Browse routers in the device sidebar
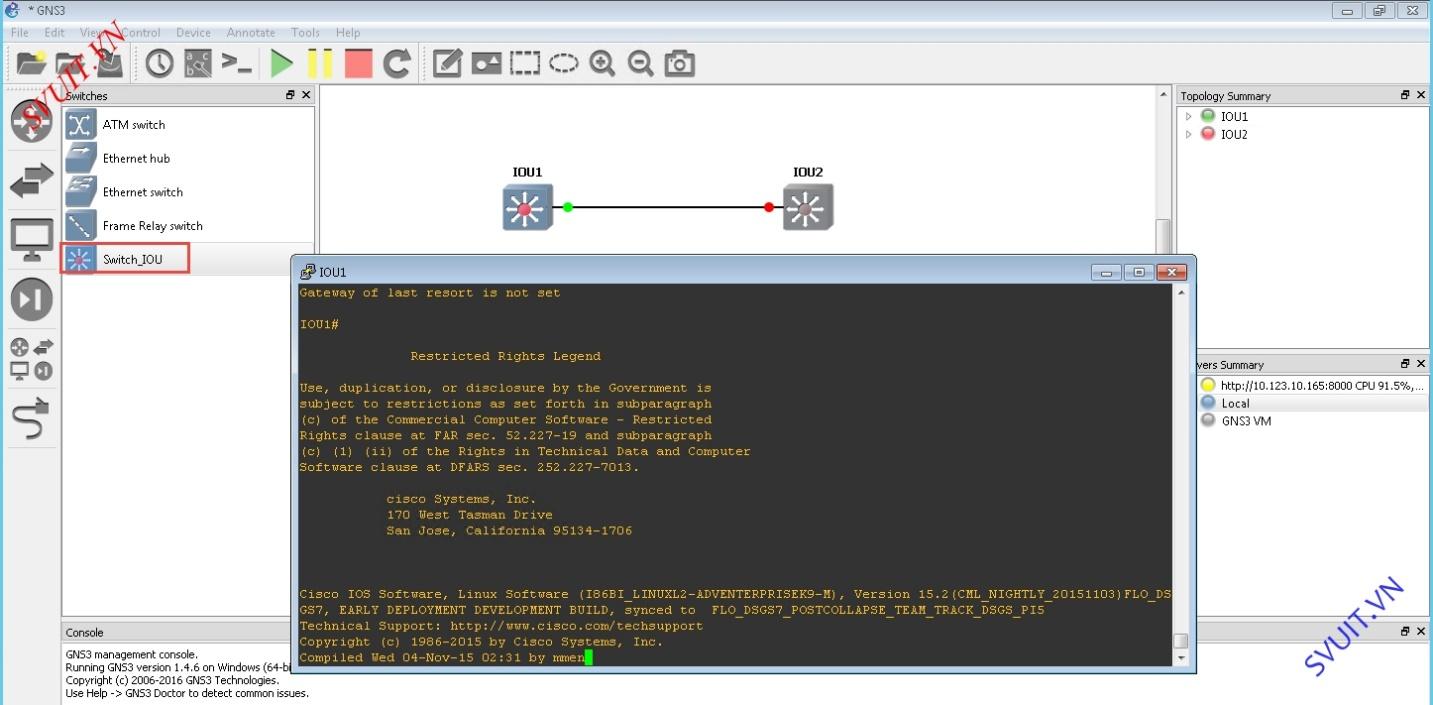Image resolution: width=1433 pixels, height=705 pixels. pyautogui.click(x=32, y=122)
